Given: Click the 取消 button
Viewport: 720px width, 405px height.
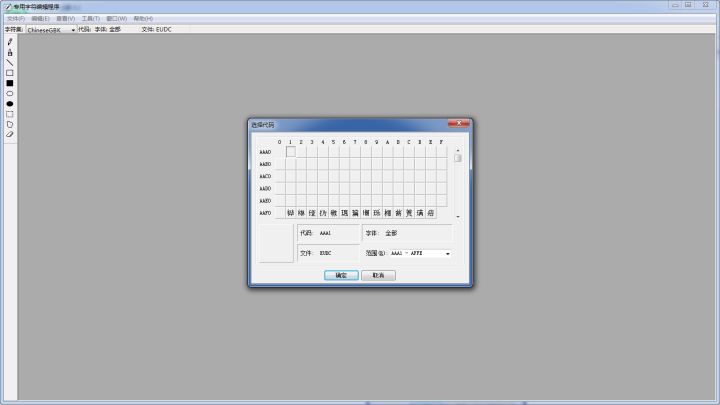Looking at the screenshot, I should (378, 275).
